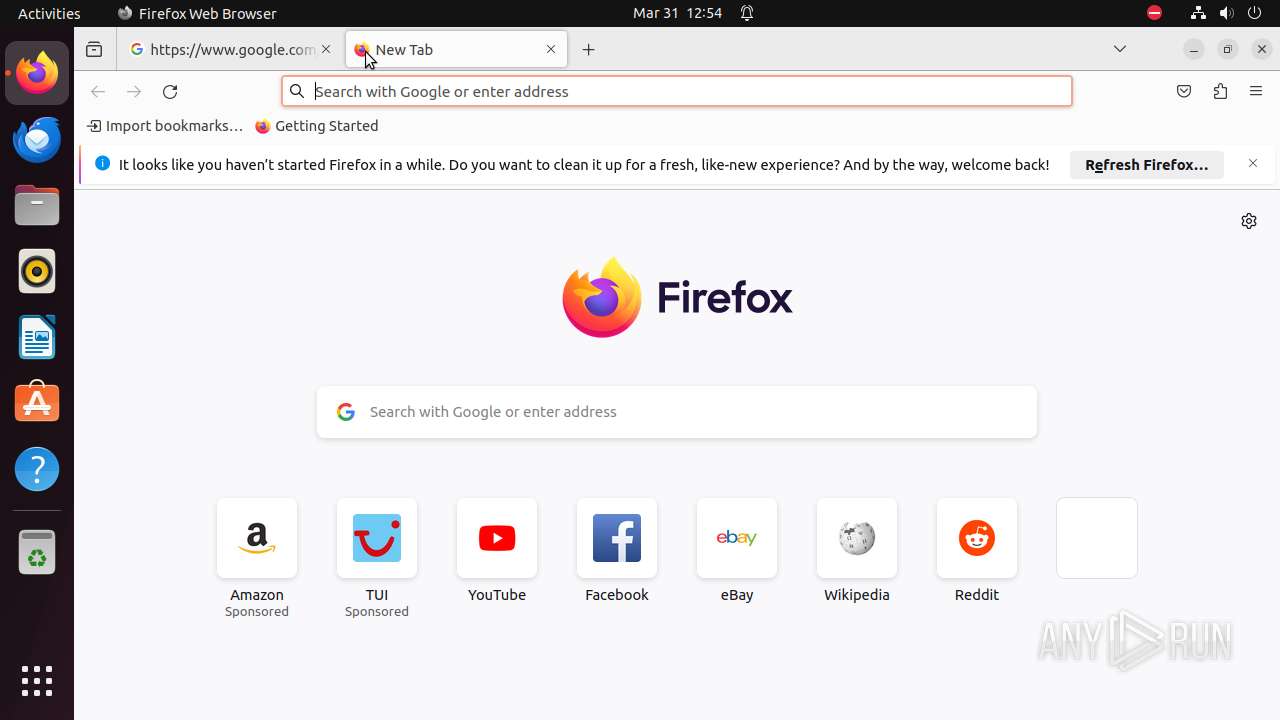This screenshot has width=1280, height=720.
Task: Open the Help dock icon
Action: (x=37, y=469)
